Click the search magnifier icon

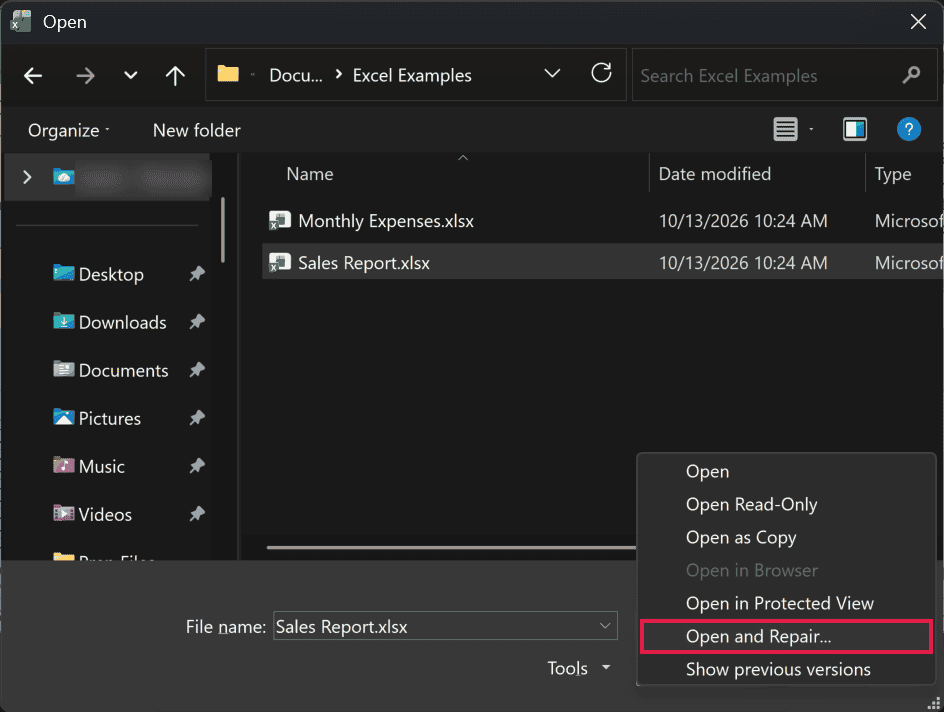click(x=911, y=75)
